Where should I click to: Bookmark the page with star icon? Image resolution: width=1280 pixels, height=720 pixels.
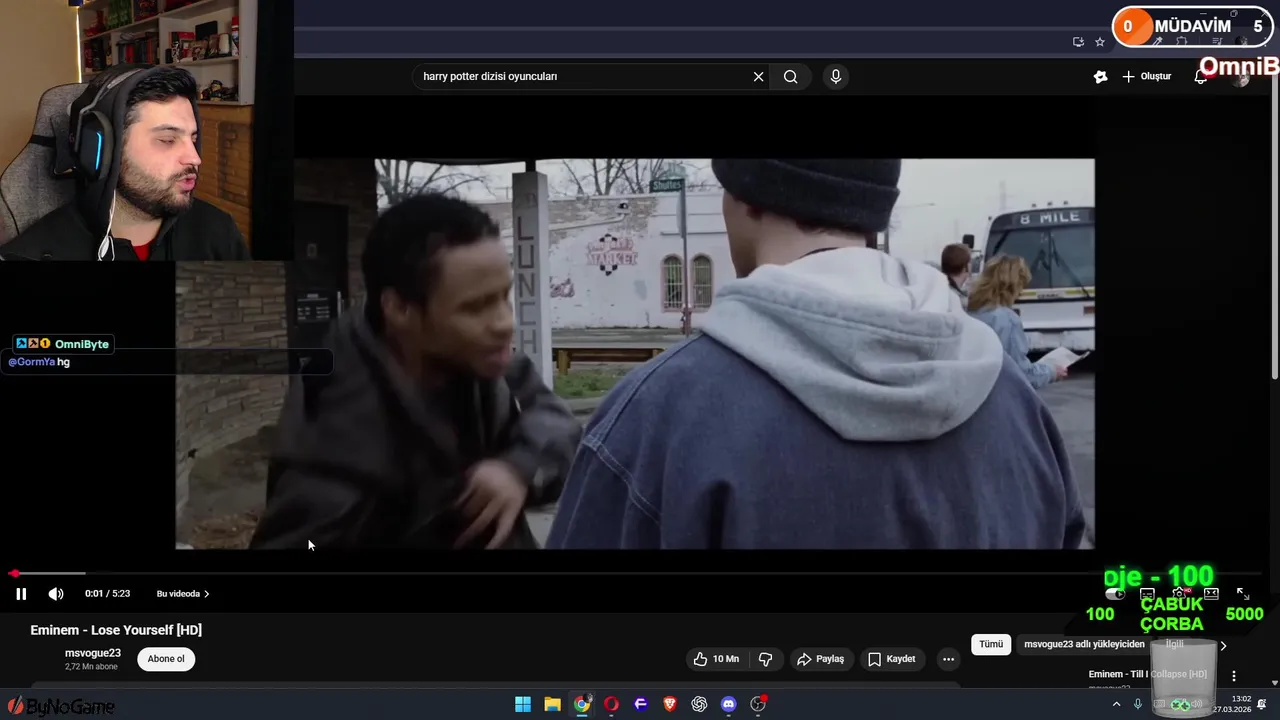coord(1100,42)
